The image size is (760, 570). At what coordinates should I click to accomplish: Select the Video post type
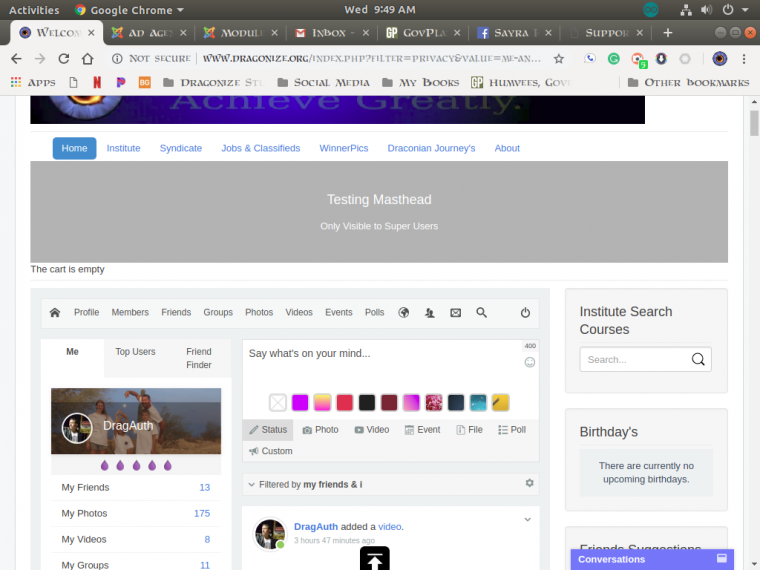click(372, 430)
